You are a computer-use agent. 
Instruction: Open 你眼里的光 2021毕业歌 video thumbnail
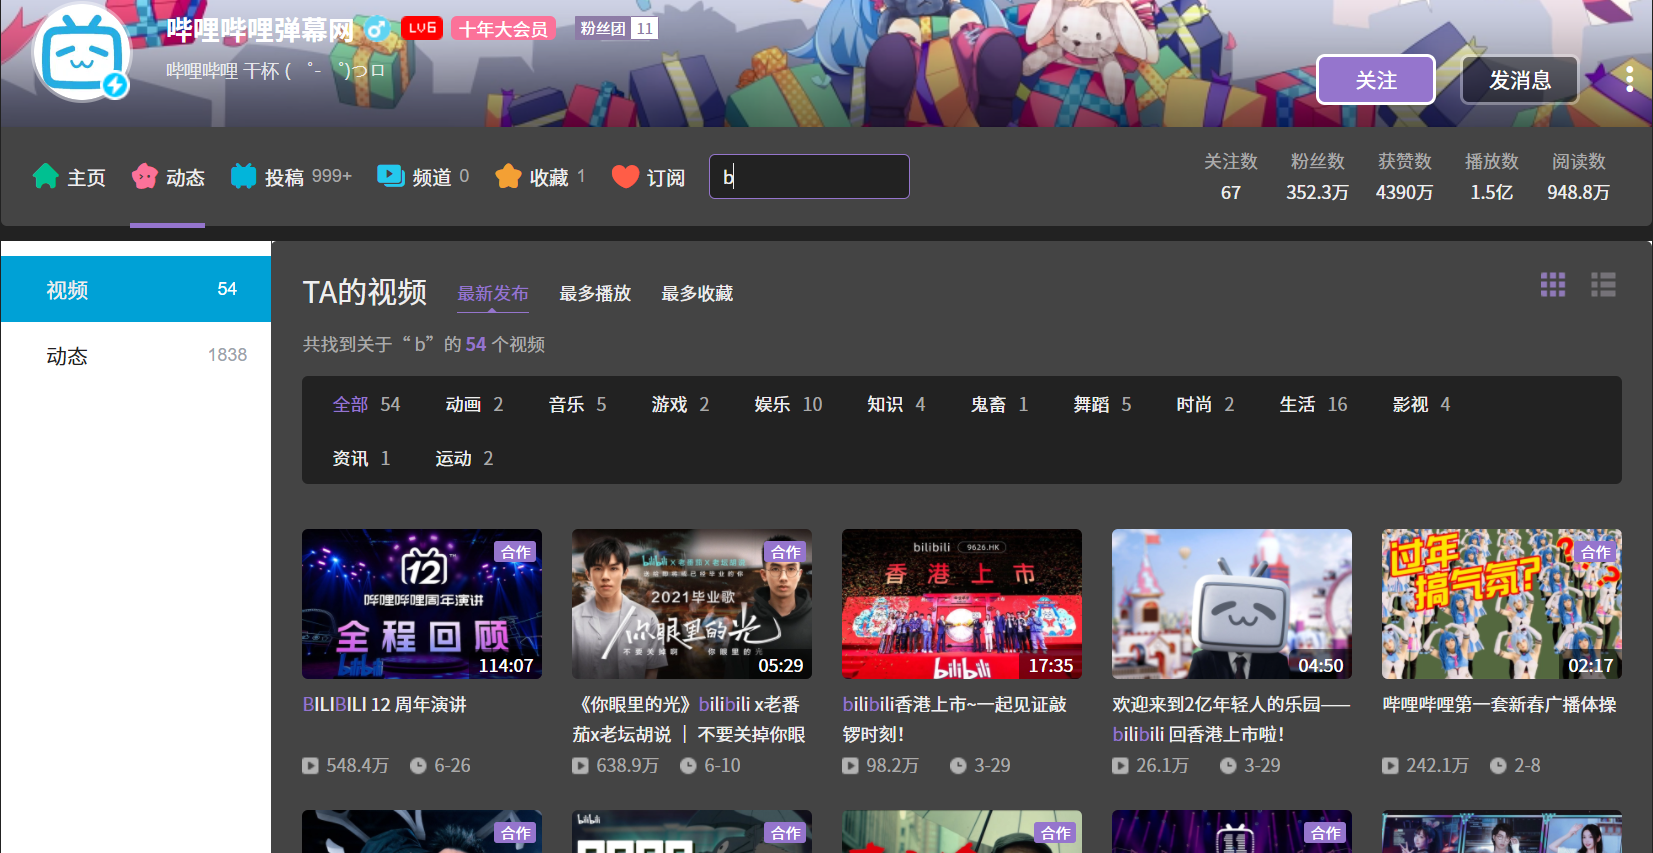[x=692, y=604]
